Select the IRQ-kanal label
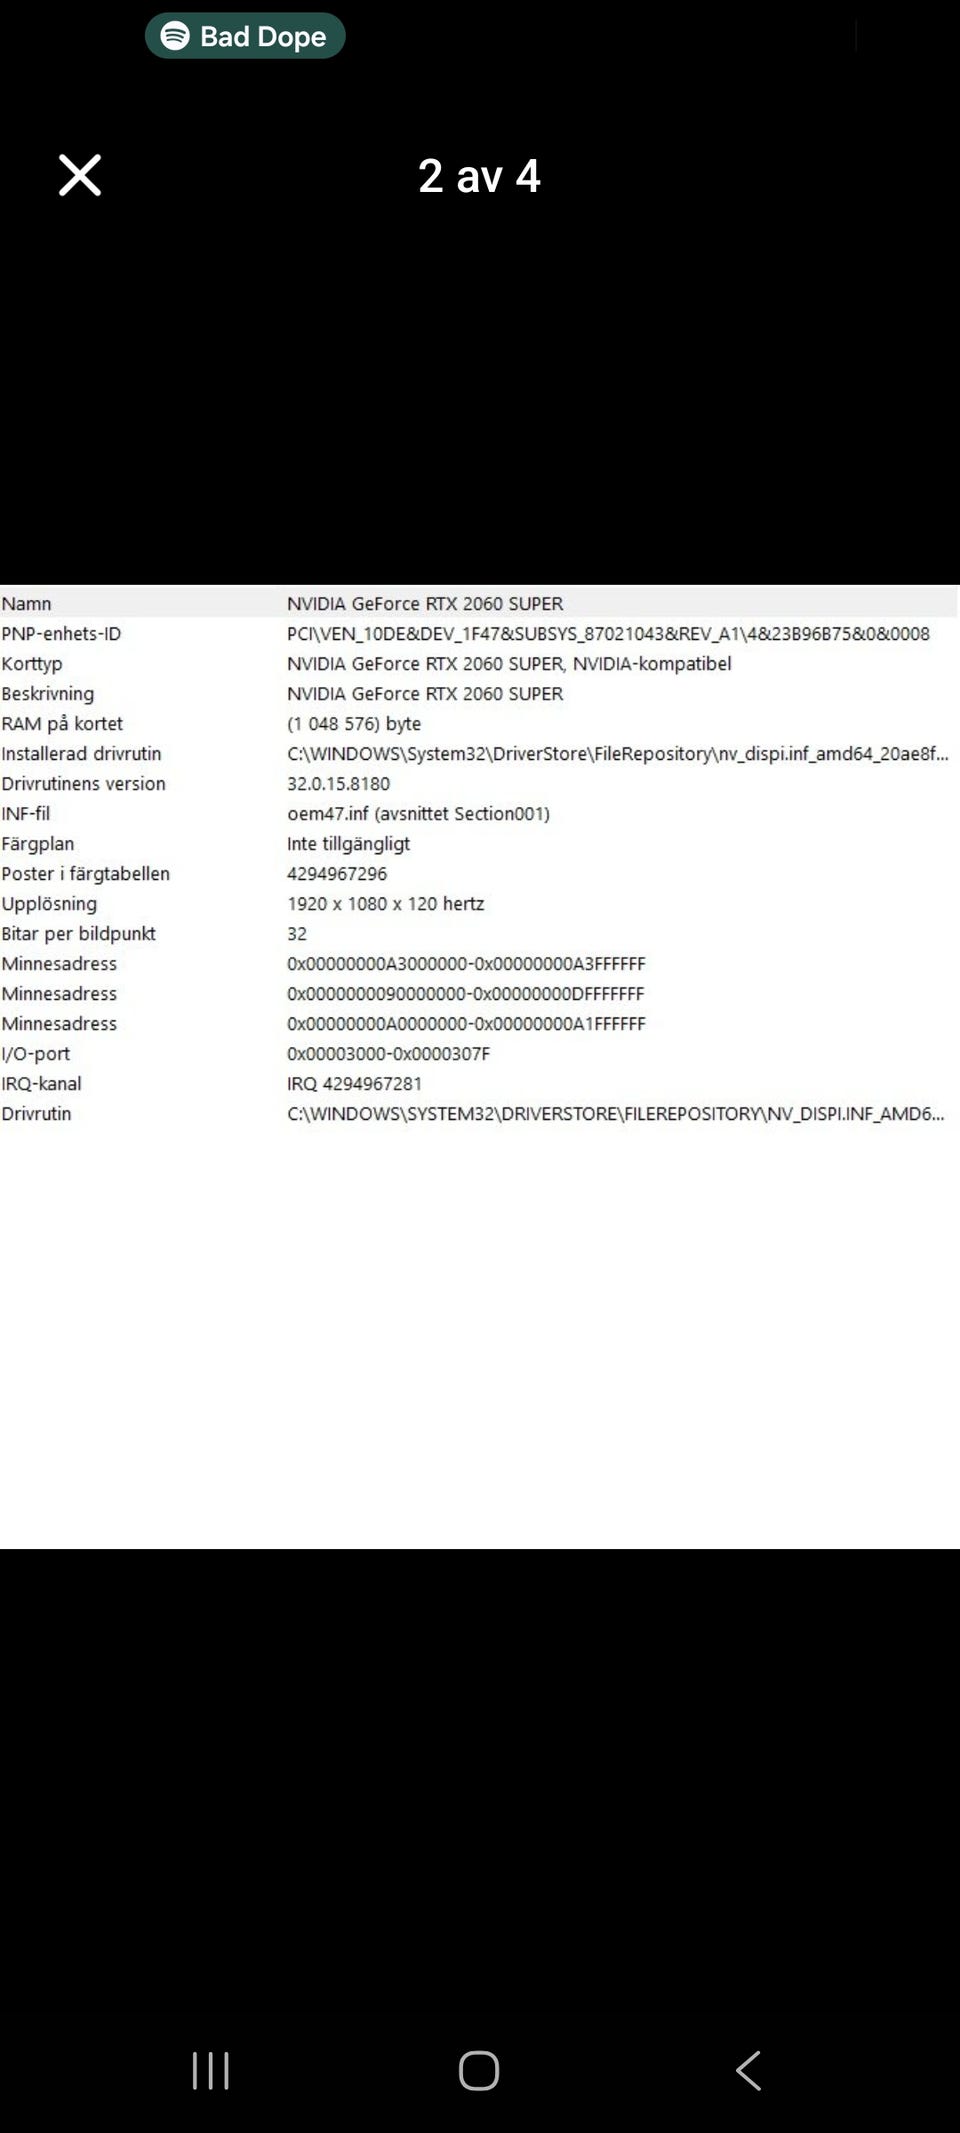Screen dimensions: 960x2133 pos(41,1083)
